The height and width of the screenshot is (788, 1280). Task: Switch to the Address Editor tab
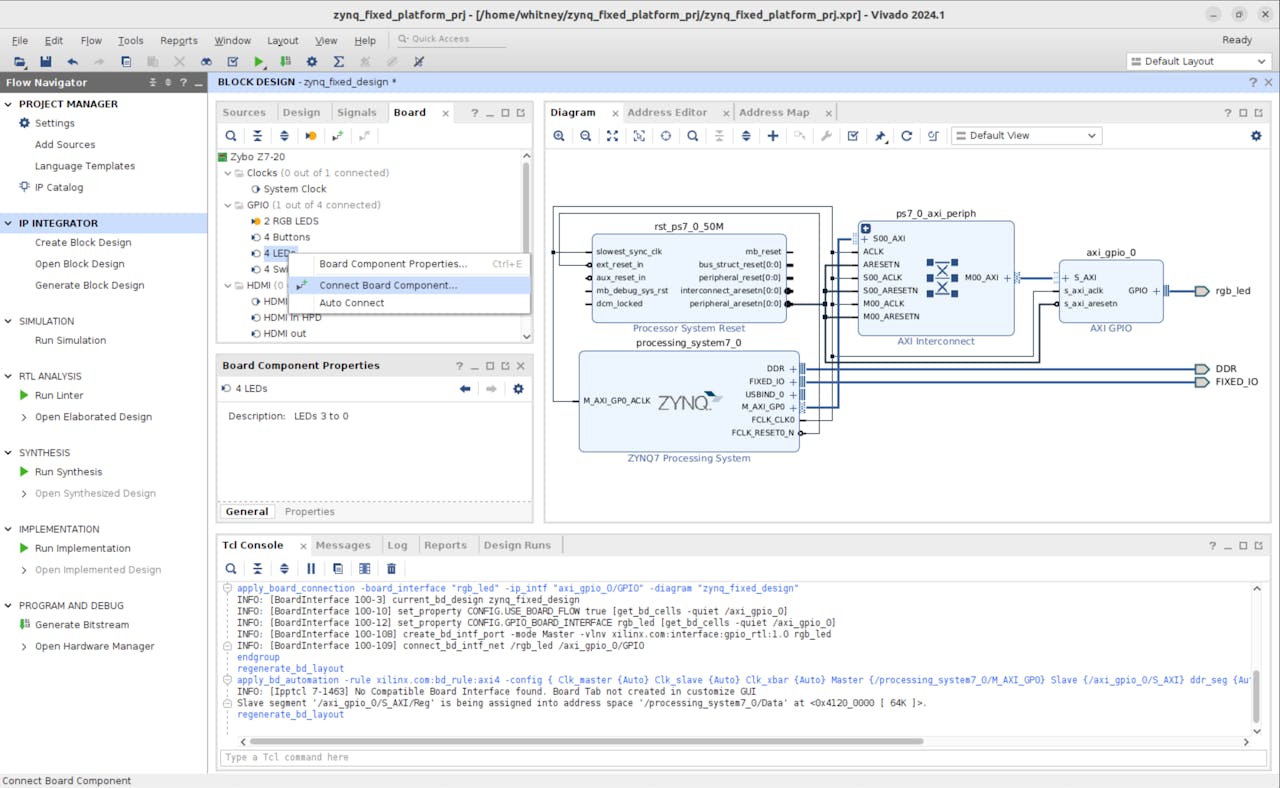click(x=667, y=112)
